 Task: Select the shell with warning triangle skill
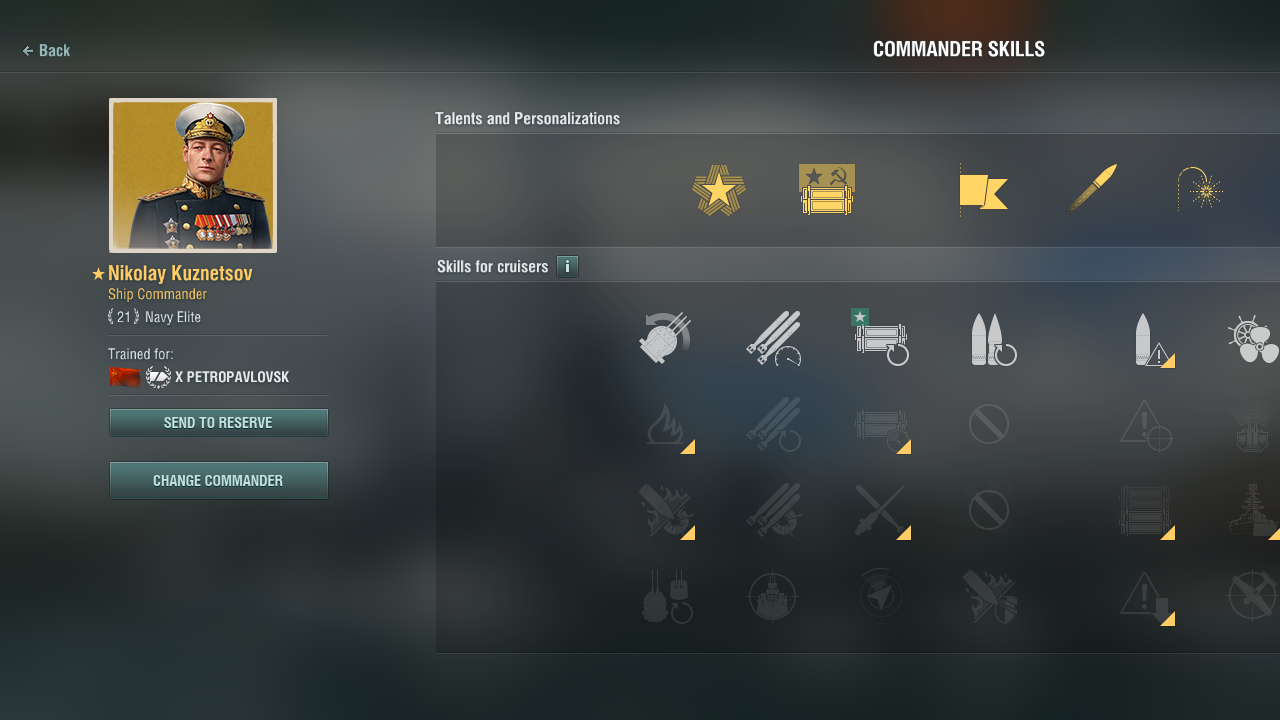[x=1152, y=340]
